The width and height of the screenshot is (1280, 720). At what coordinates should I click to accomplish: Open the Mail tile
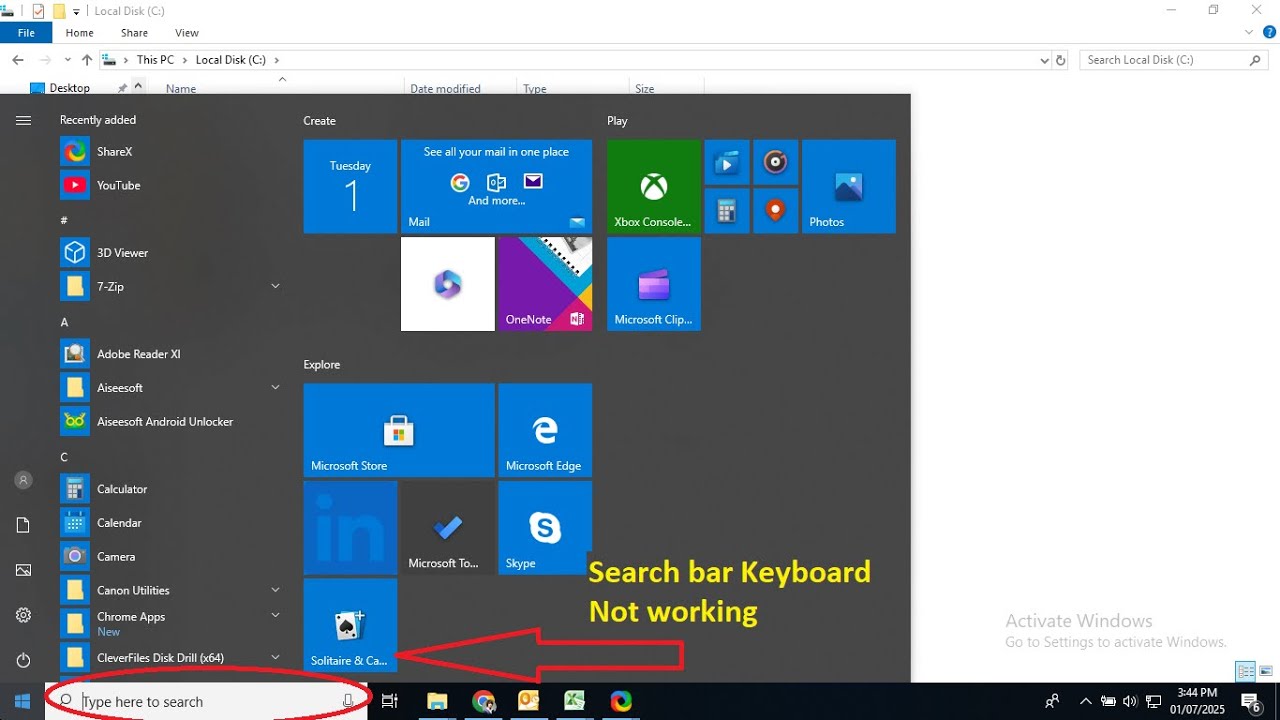(x=496, y=187)
